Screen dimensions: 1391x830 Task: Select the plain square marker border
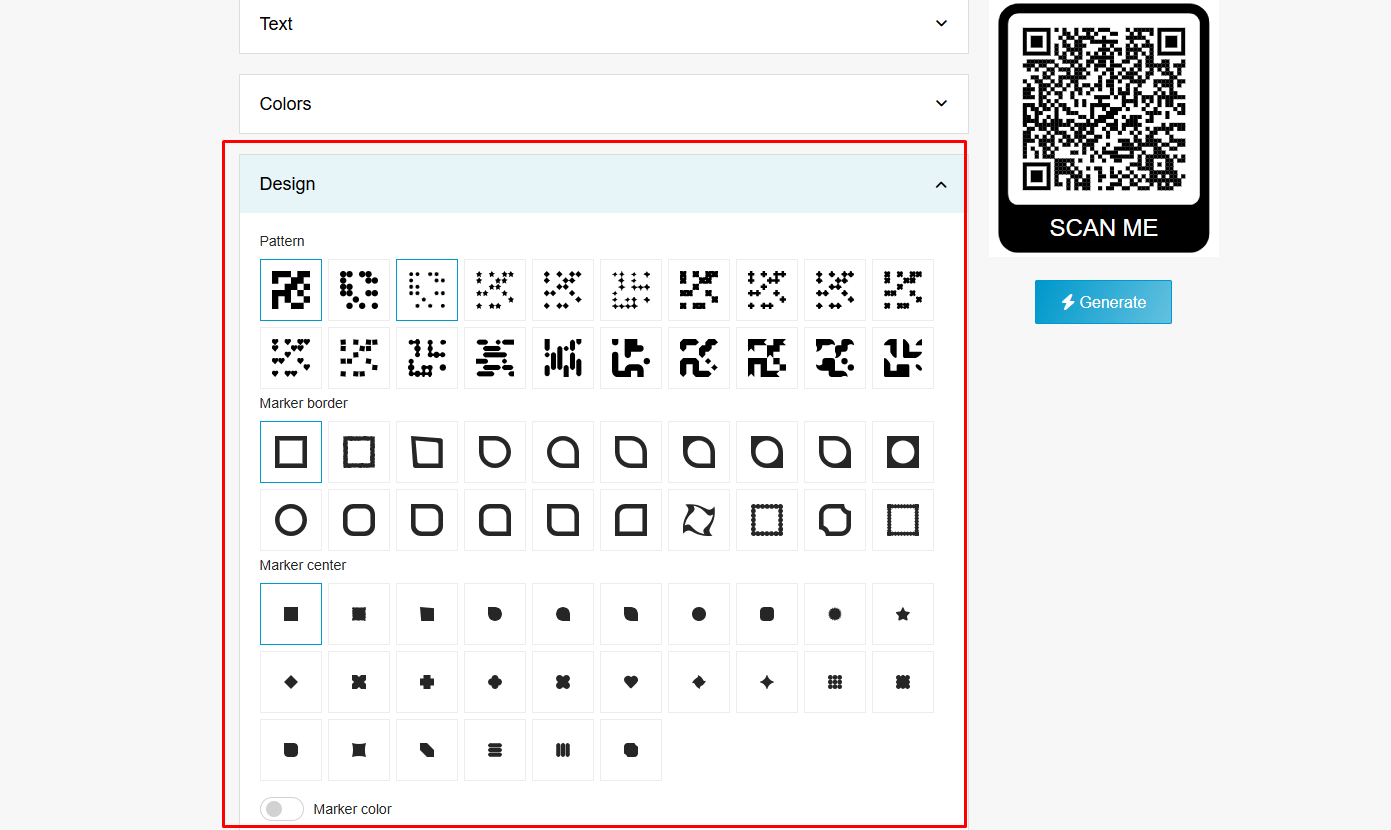[291, 452]
